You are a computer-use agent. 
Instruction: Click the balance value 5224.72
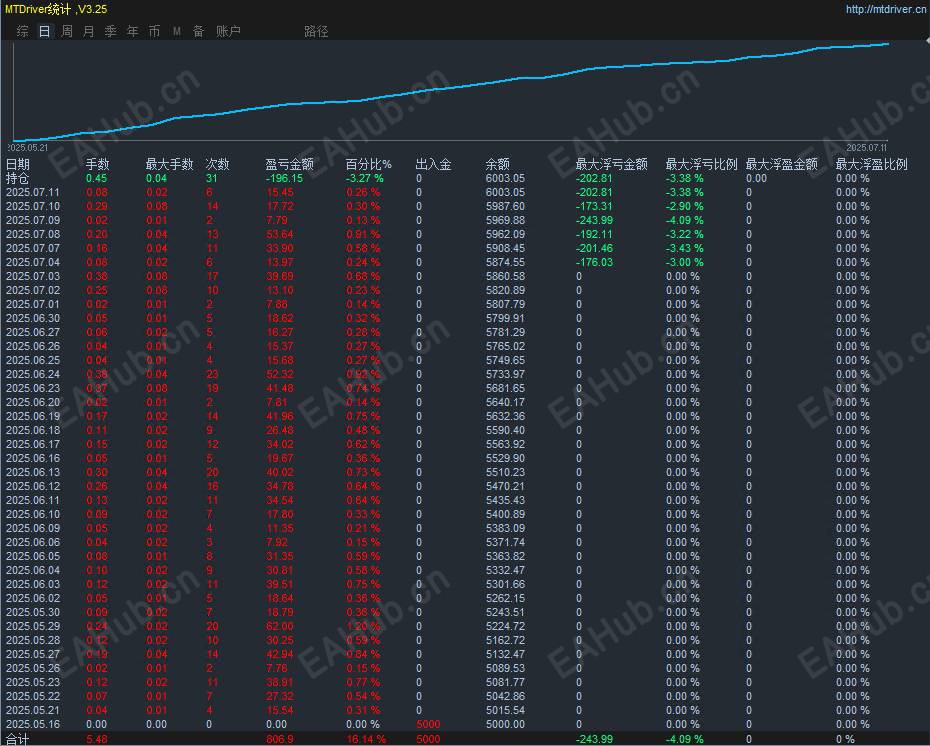point(505,626)
